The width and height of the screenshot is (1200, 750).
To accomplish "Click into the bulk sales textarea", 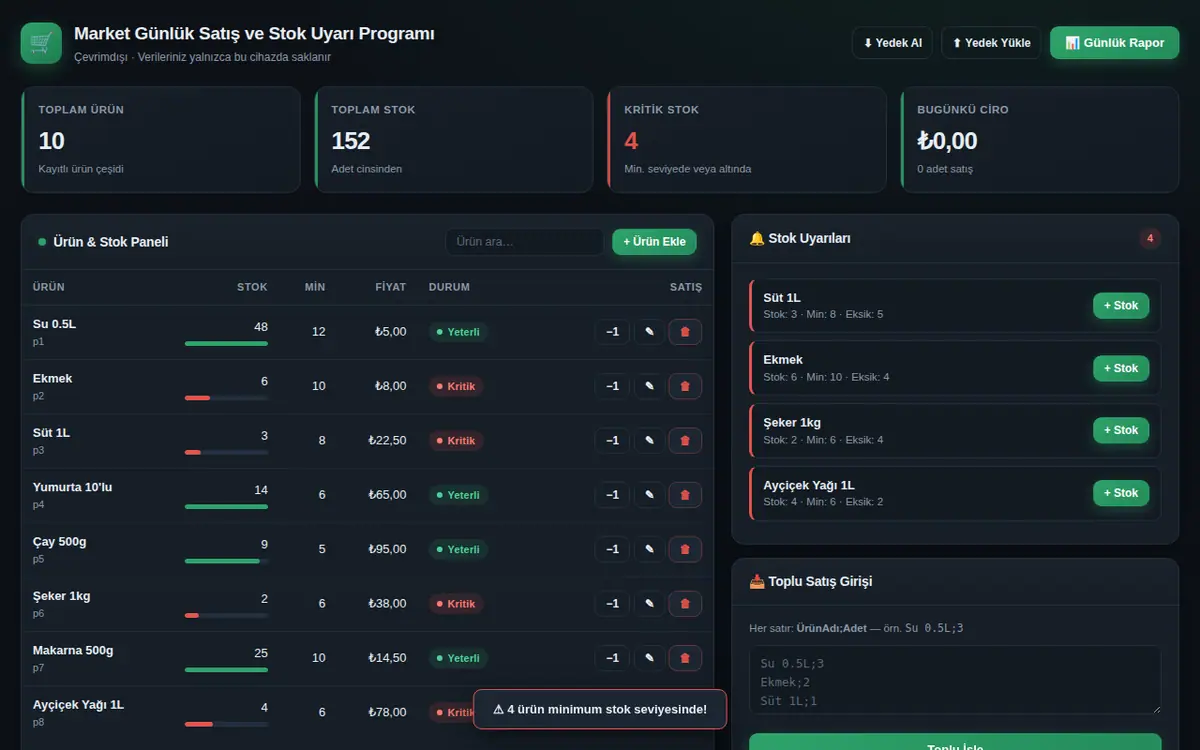I will click(x=955, y=680).
